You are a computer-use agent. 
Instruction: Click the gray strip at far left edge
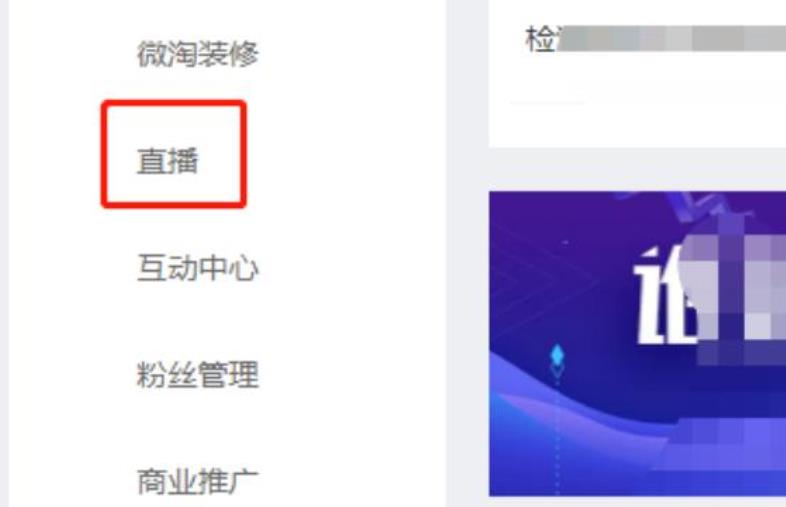point(4,253)
